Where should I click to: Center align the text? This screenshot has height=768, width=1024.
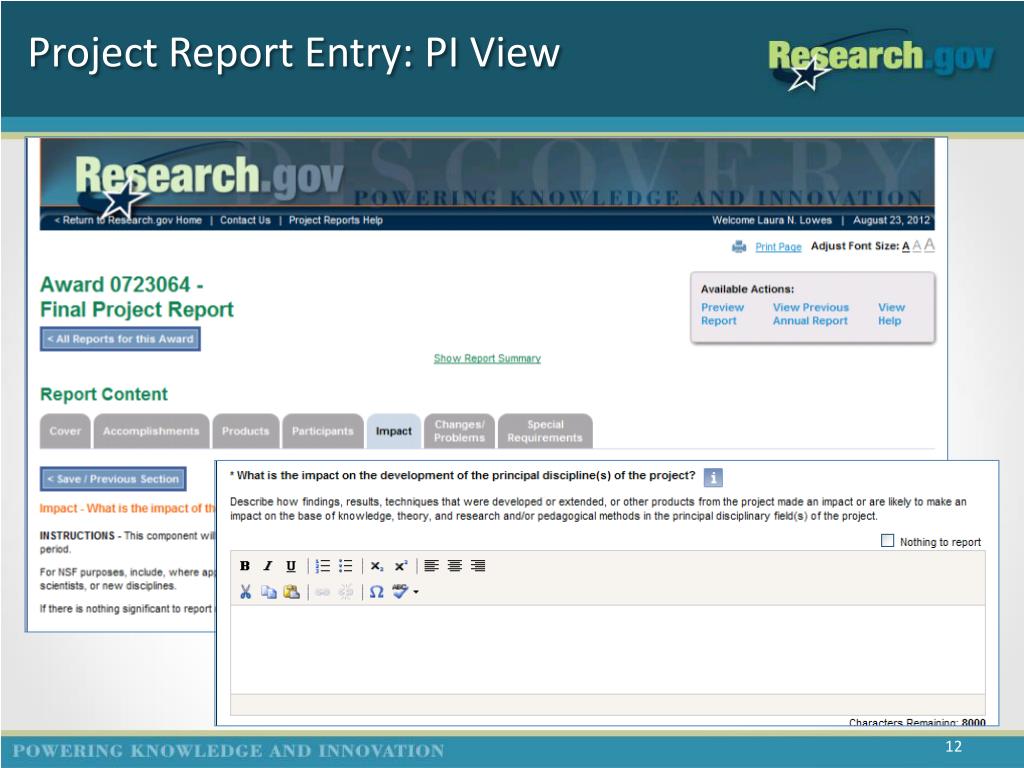click(x=455, y=566)
